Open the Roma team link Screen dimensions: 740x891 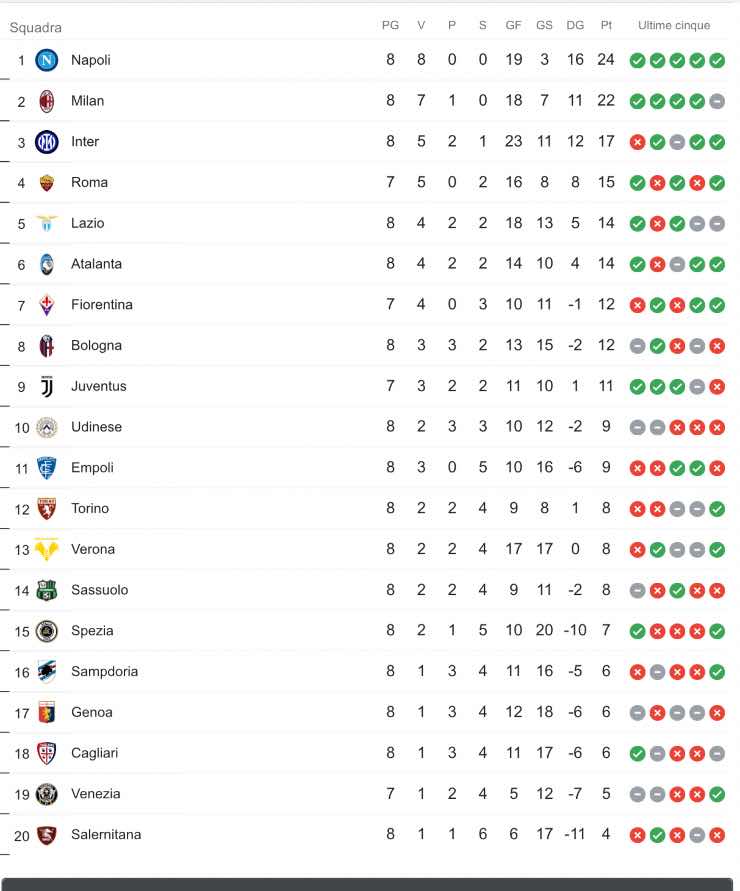(89, 182)
